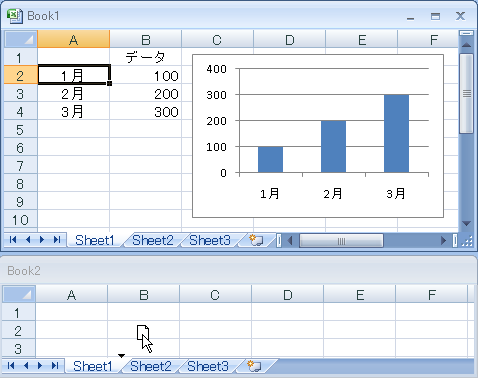This screenshot has width=478, height=378.
Task: Open Sheet3 tab in Book2
Action: tap(208, 366)
